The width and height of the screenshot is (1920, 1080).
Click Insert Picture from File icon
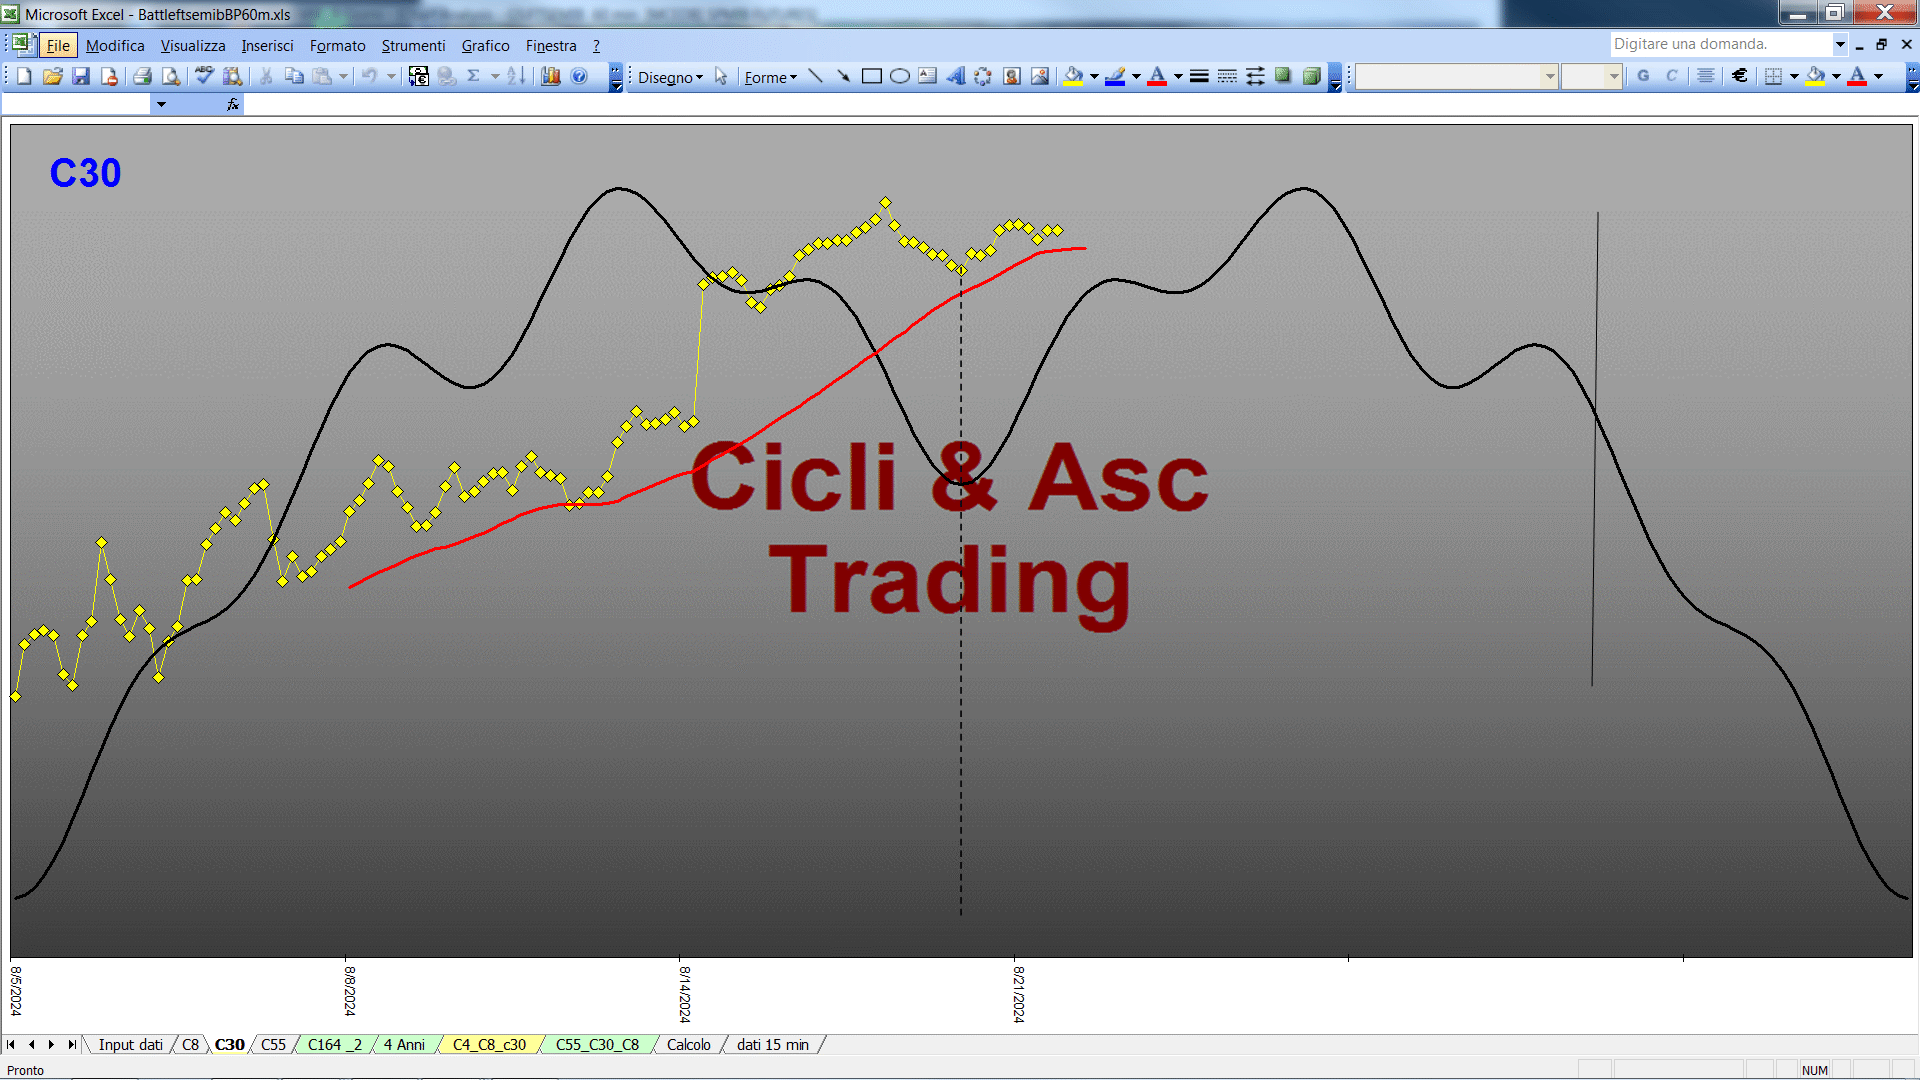click(x=1039, y=76)
